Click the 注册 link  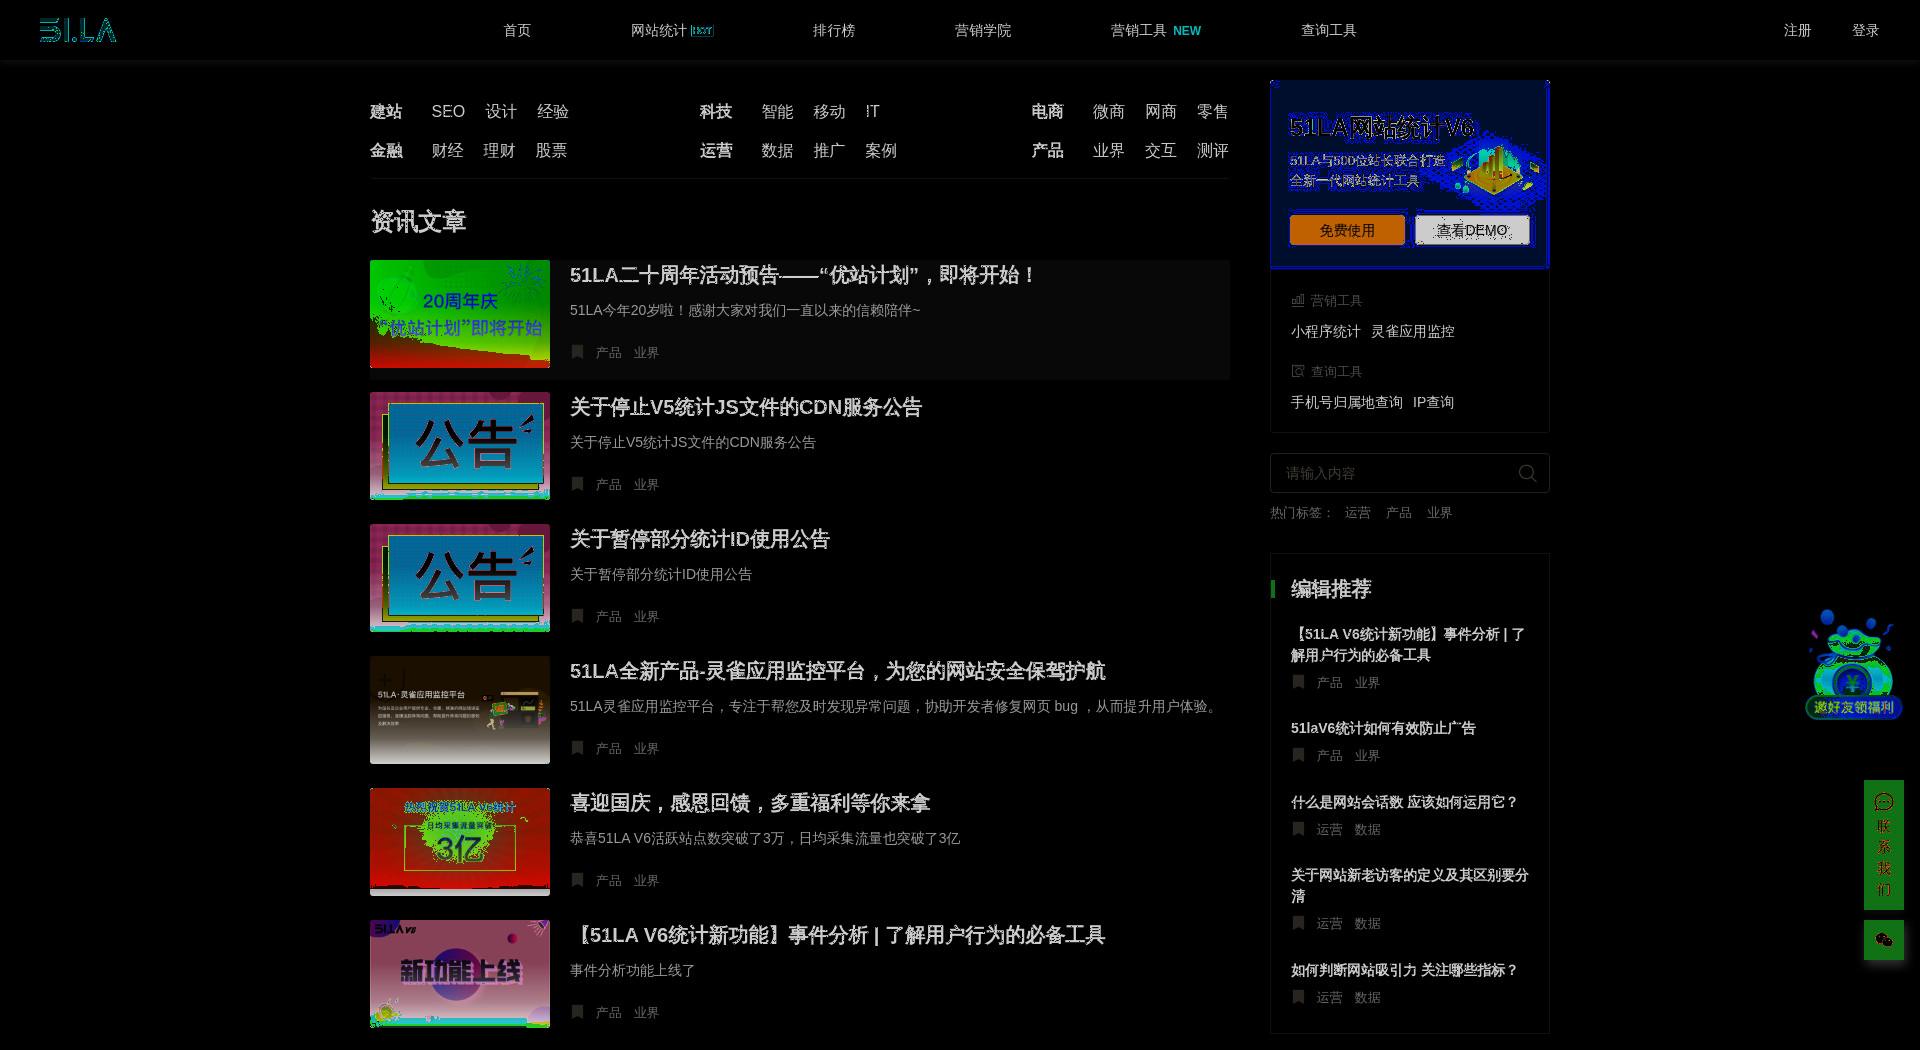(1798, 30)
